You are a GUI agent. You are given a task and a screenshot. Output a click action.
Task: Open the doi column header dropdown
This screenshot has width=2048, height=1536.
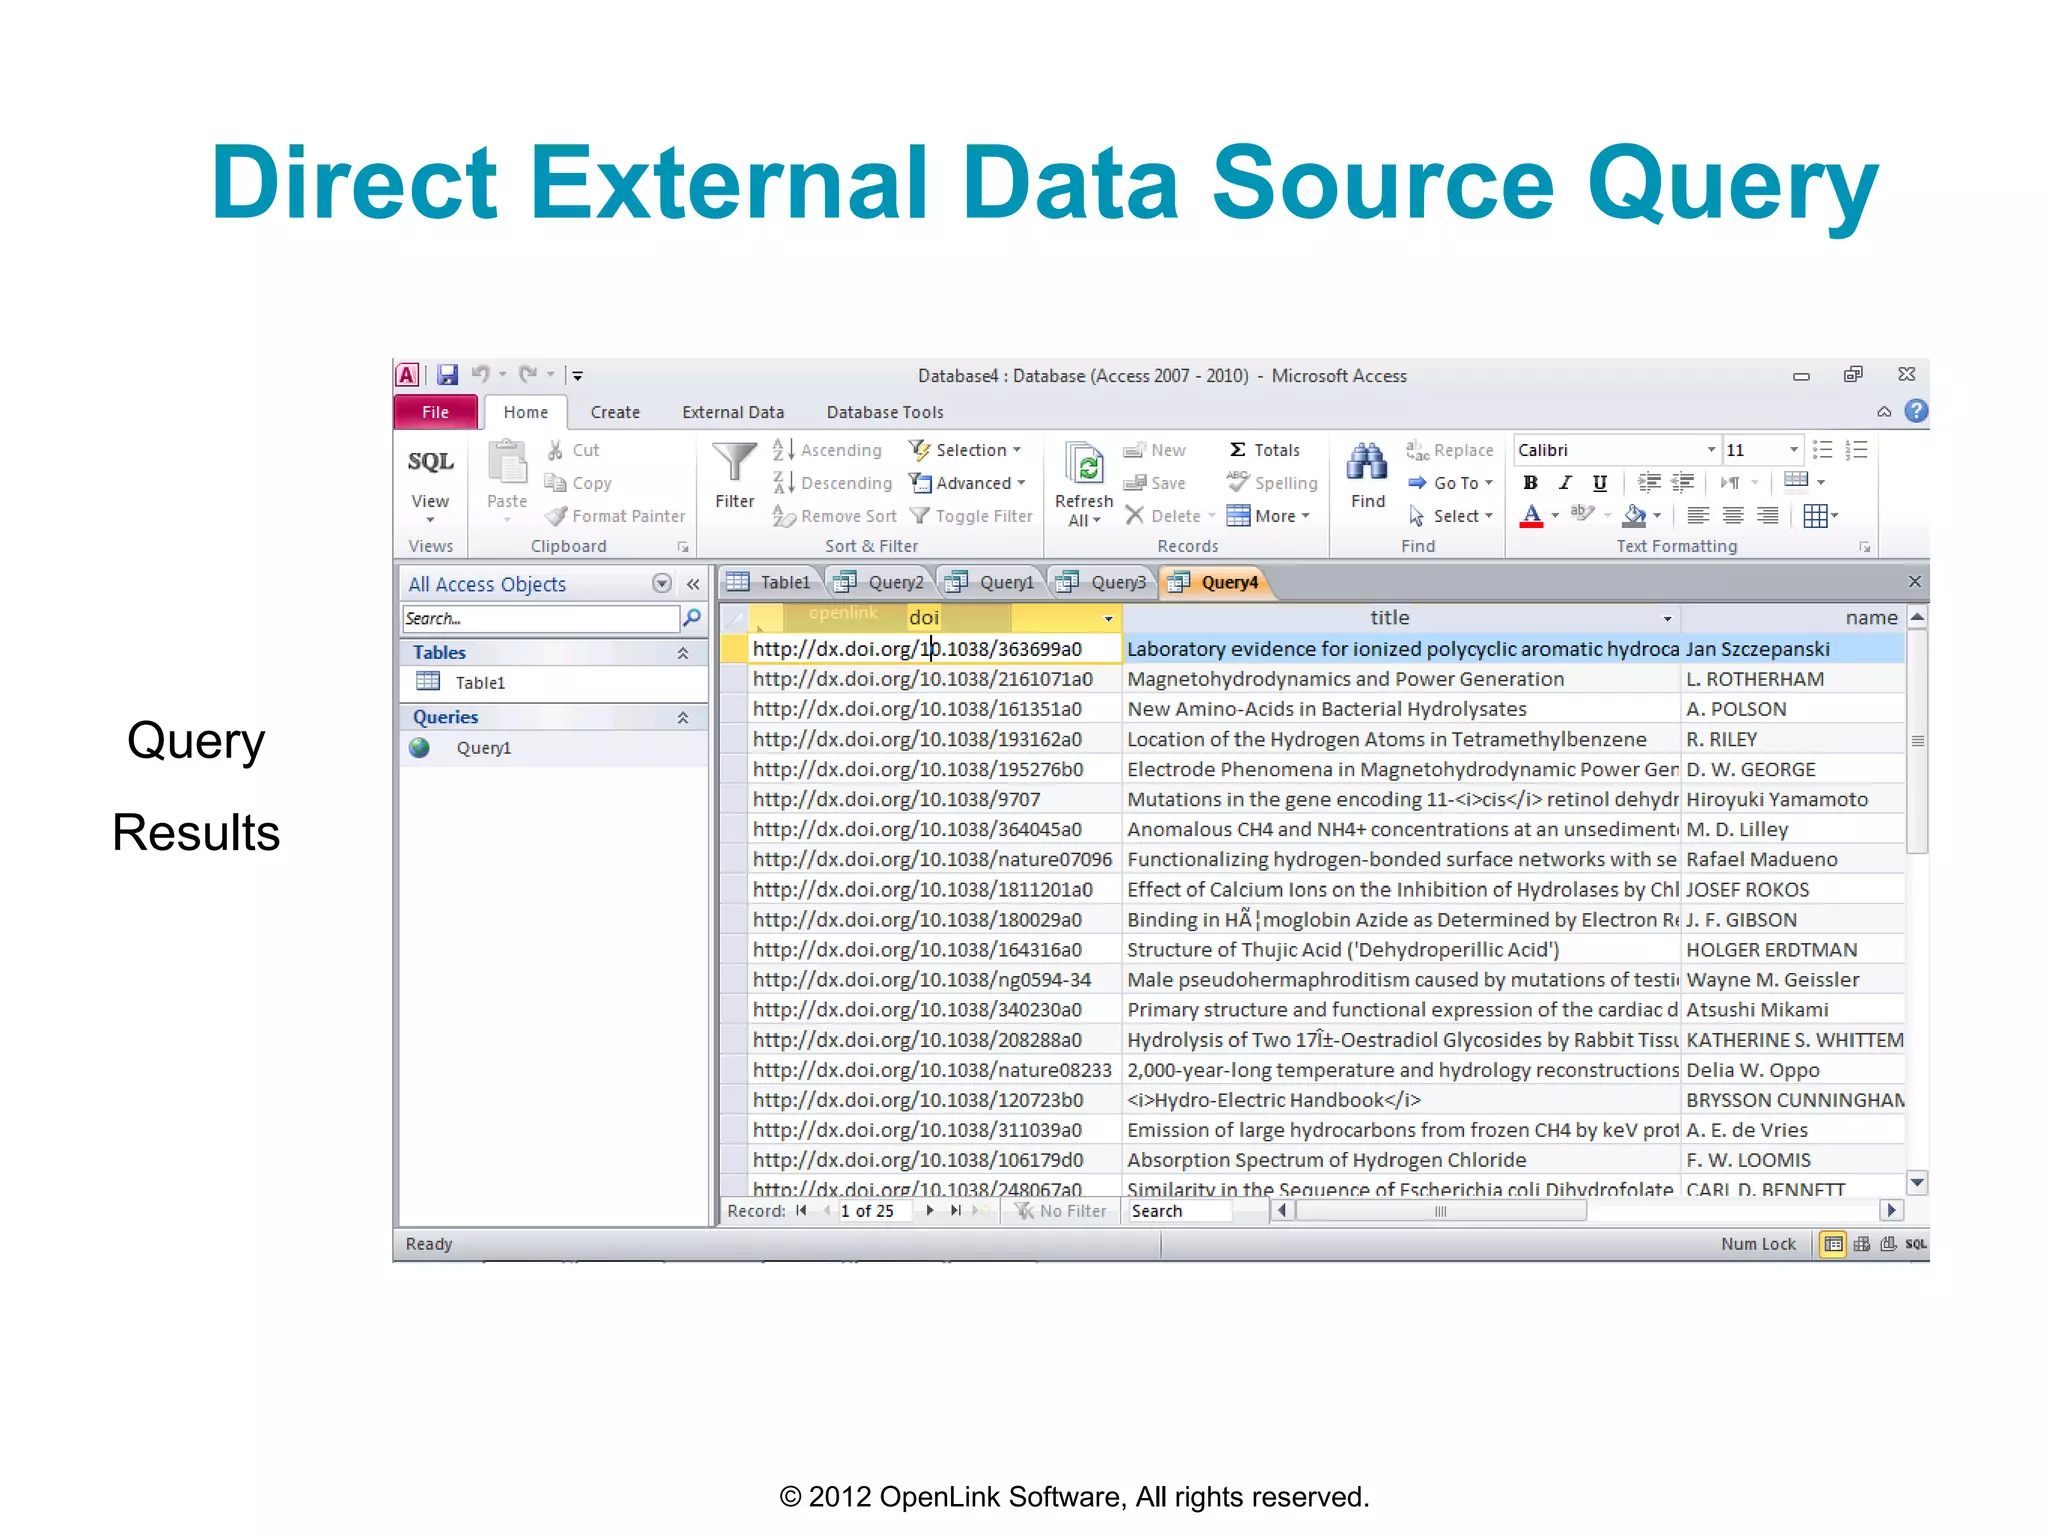coord(1108,619)
